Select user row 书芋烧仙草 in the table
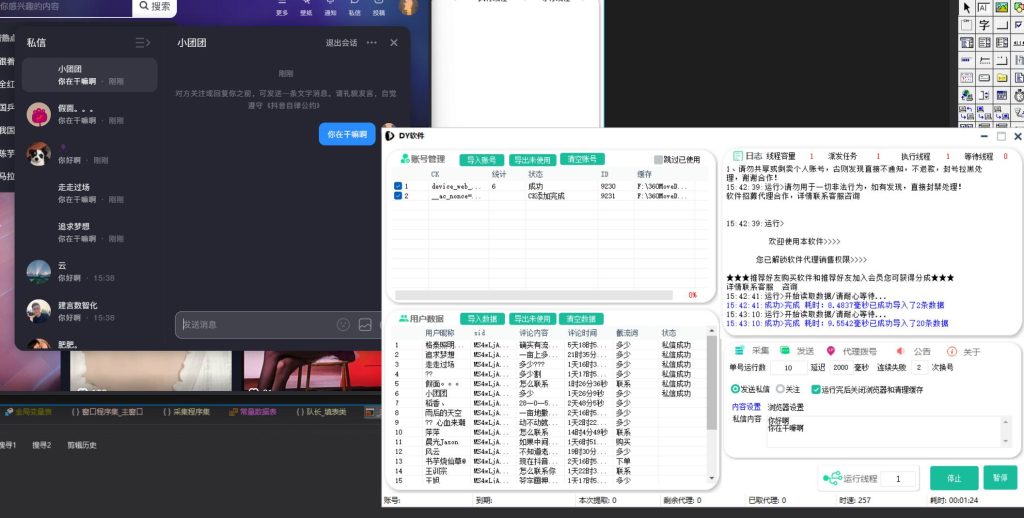 547,461
